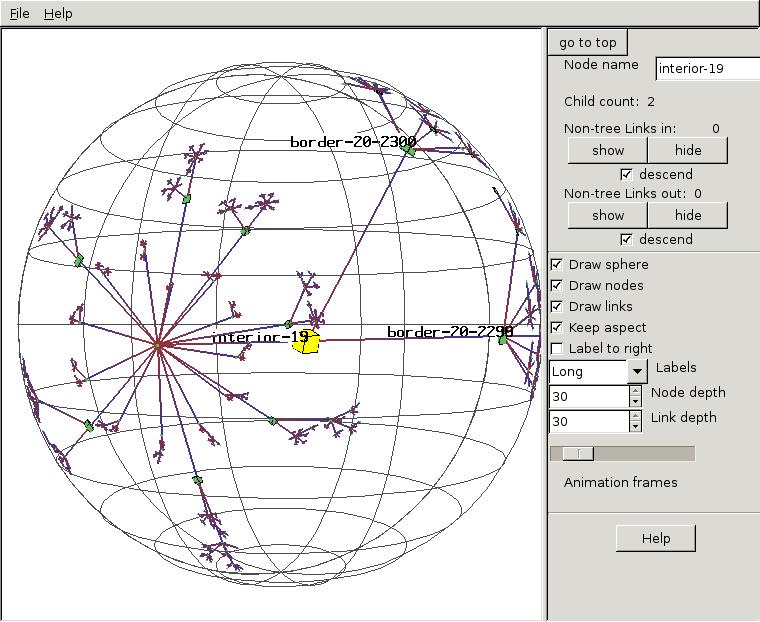Click the border-20-2290 label
Image resolution: width=760 pixels, height=622 pixels.
[450, 332]
